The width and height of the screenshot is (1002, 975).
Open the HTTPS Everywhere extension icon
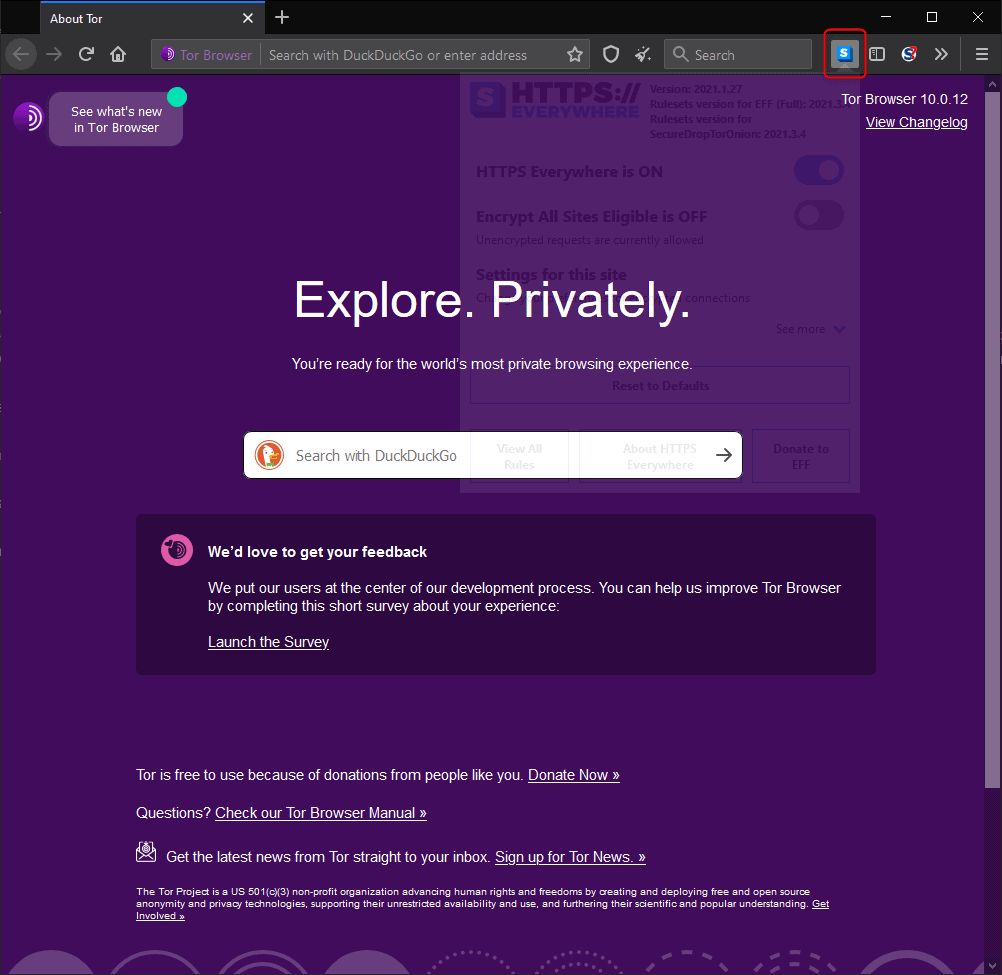(x=844, y=54)
